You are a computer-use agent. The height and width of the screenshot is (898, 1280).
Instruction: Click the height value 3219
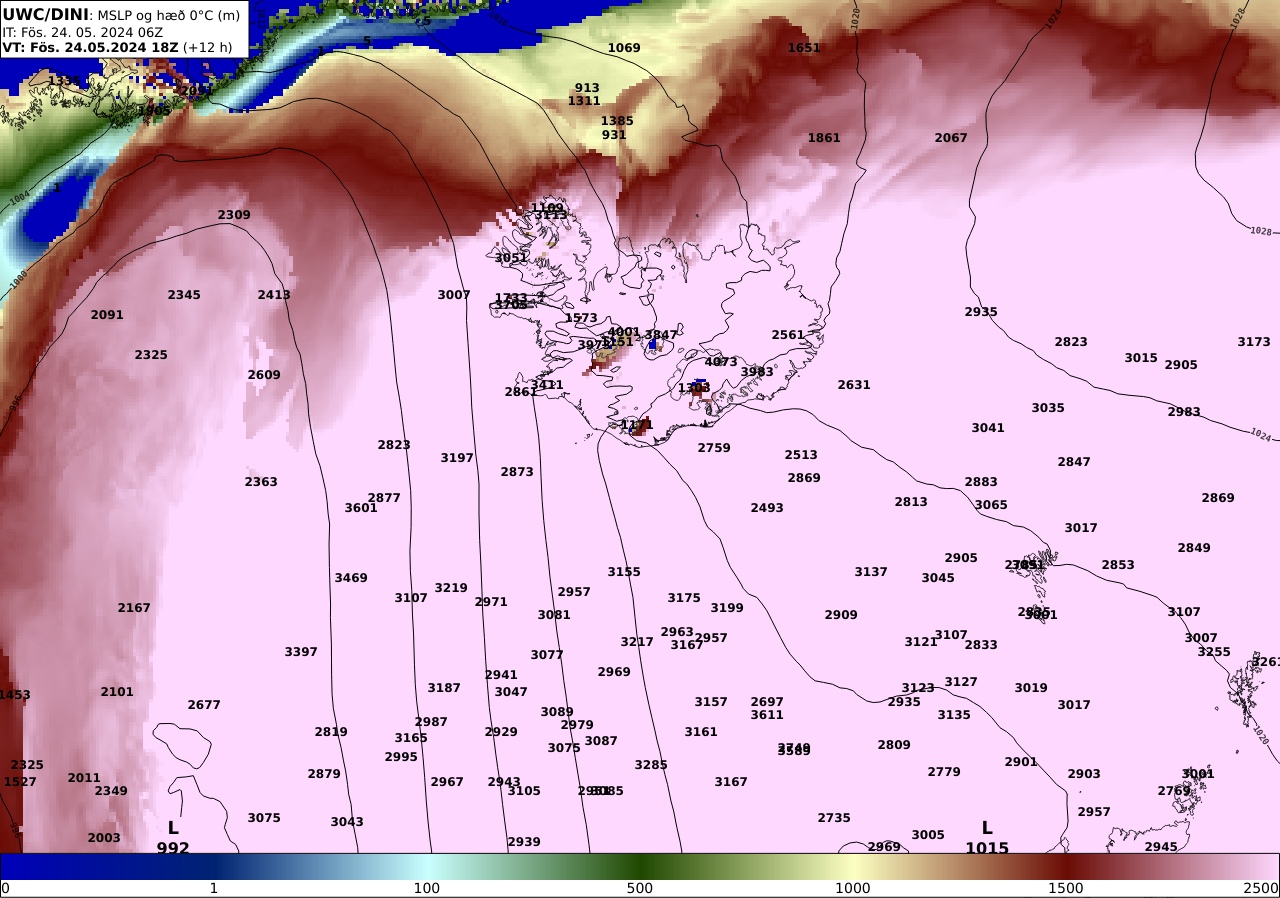click(451, 588)
